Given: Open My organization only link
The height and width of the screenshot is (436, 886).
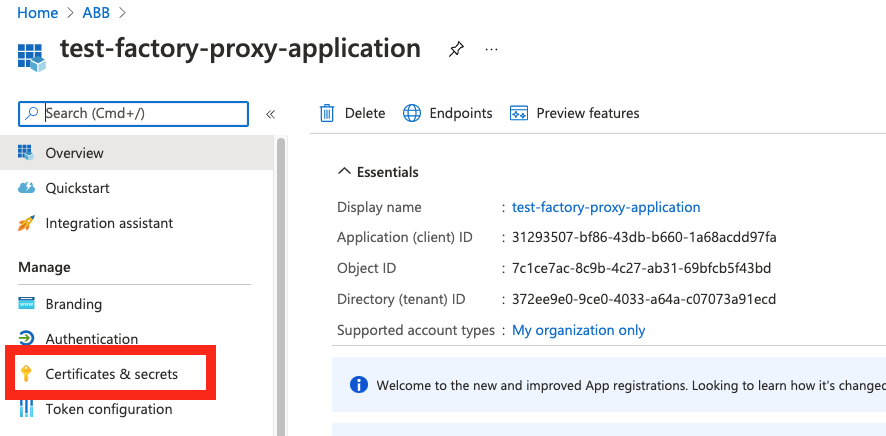Looking at the screenshot, I should (x=579, y=330).
